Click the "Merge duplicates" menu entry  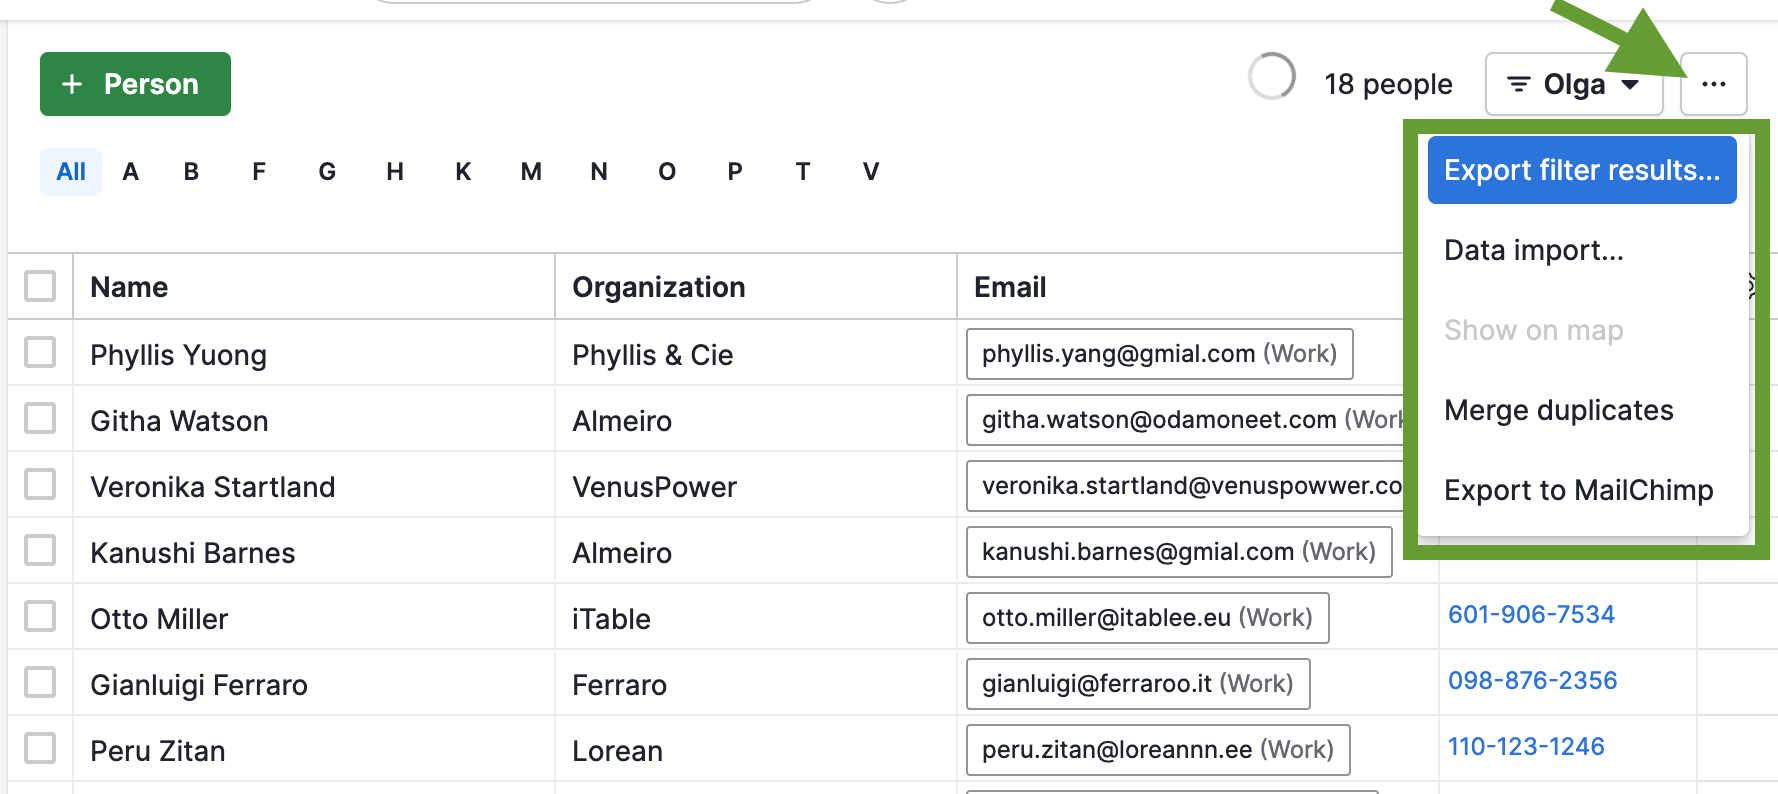1559,410
